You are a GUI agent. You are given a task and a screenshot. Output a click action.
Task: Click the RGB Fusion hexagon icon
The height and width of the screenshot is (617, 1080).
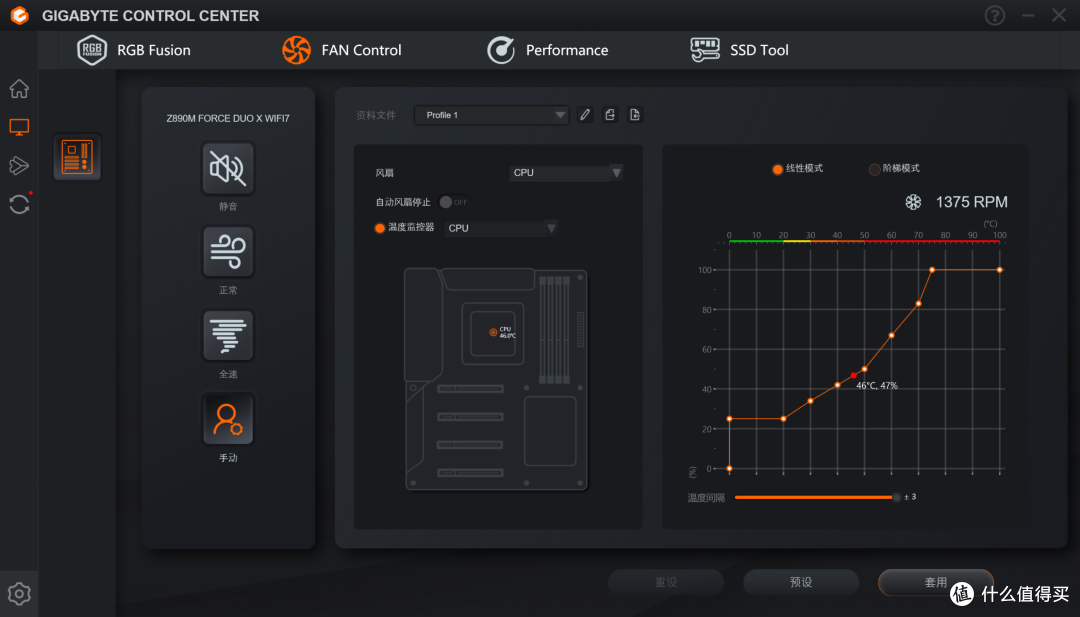click(92, 50)
